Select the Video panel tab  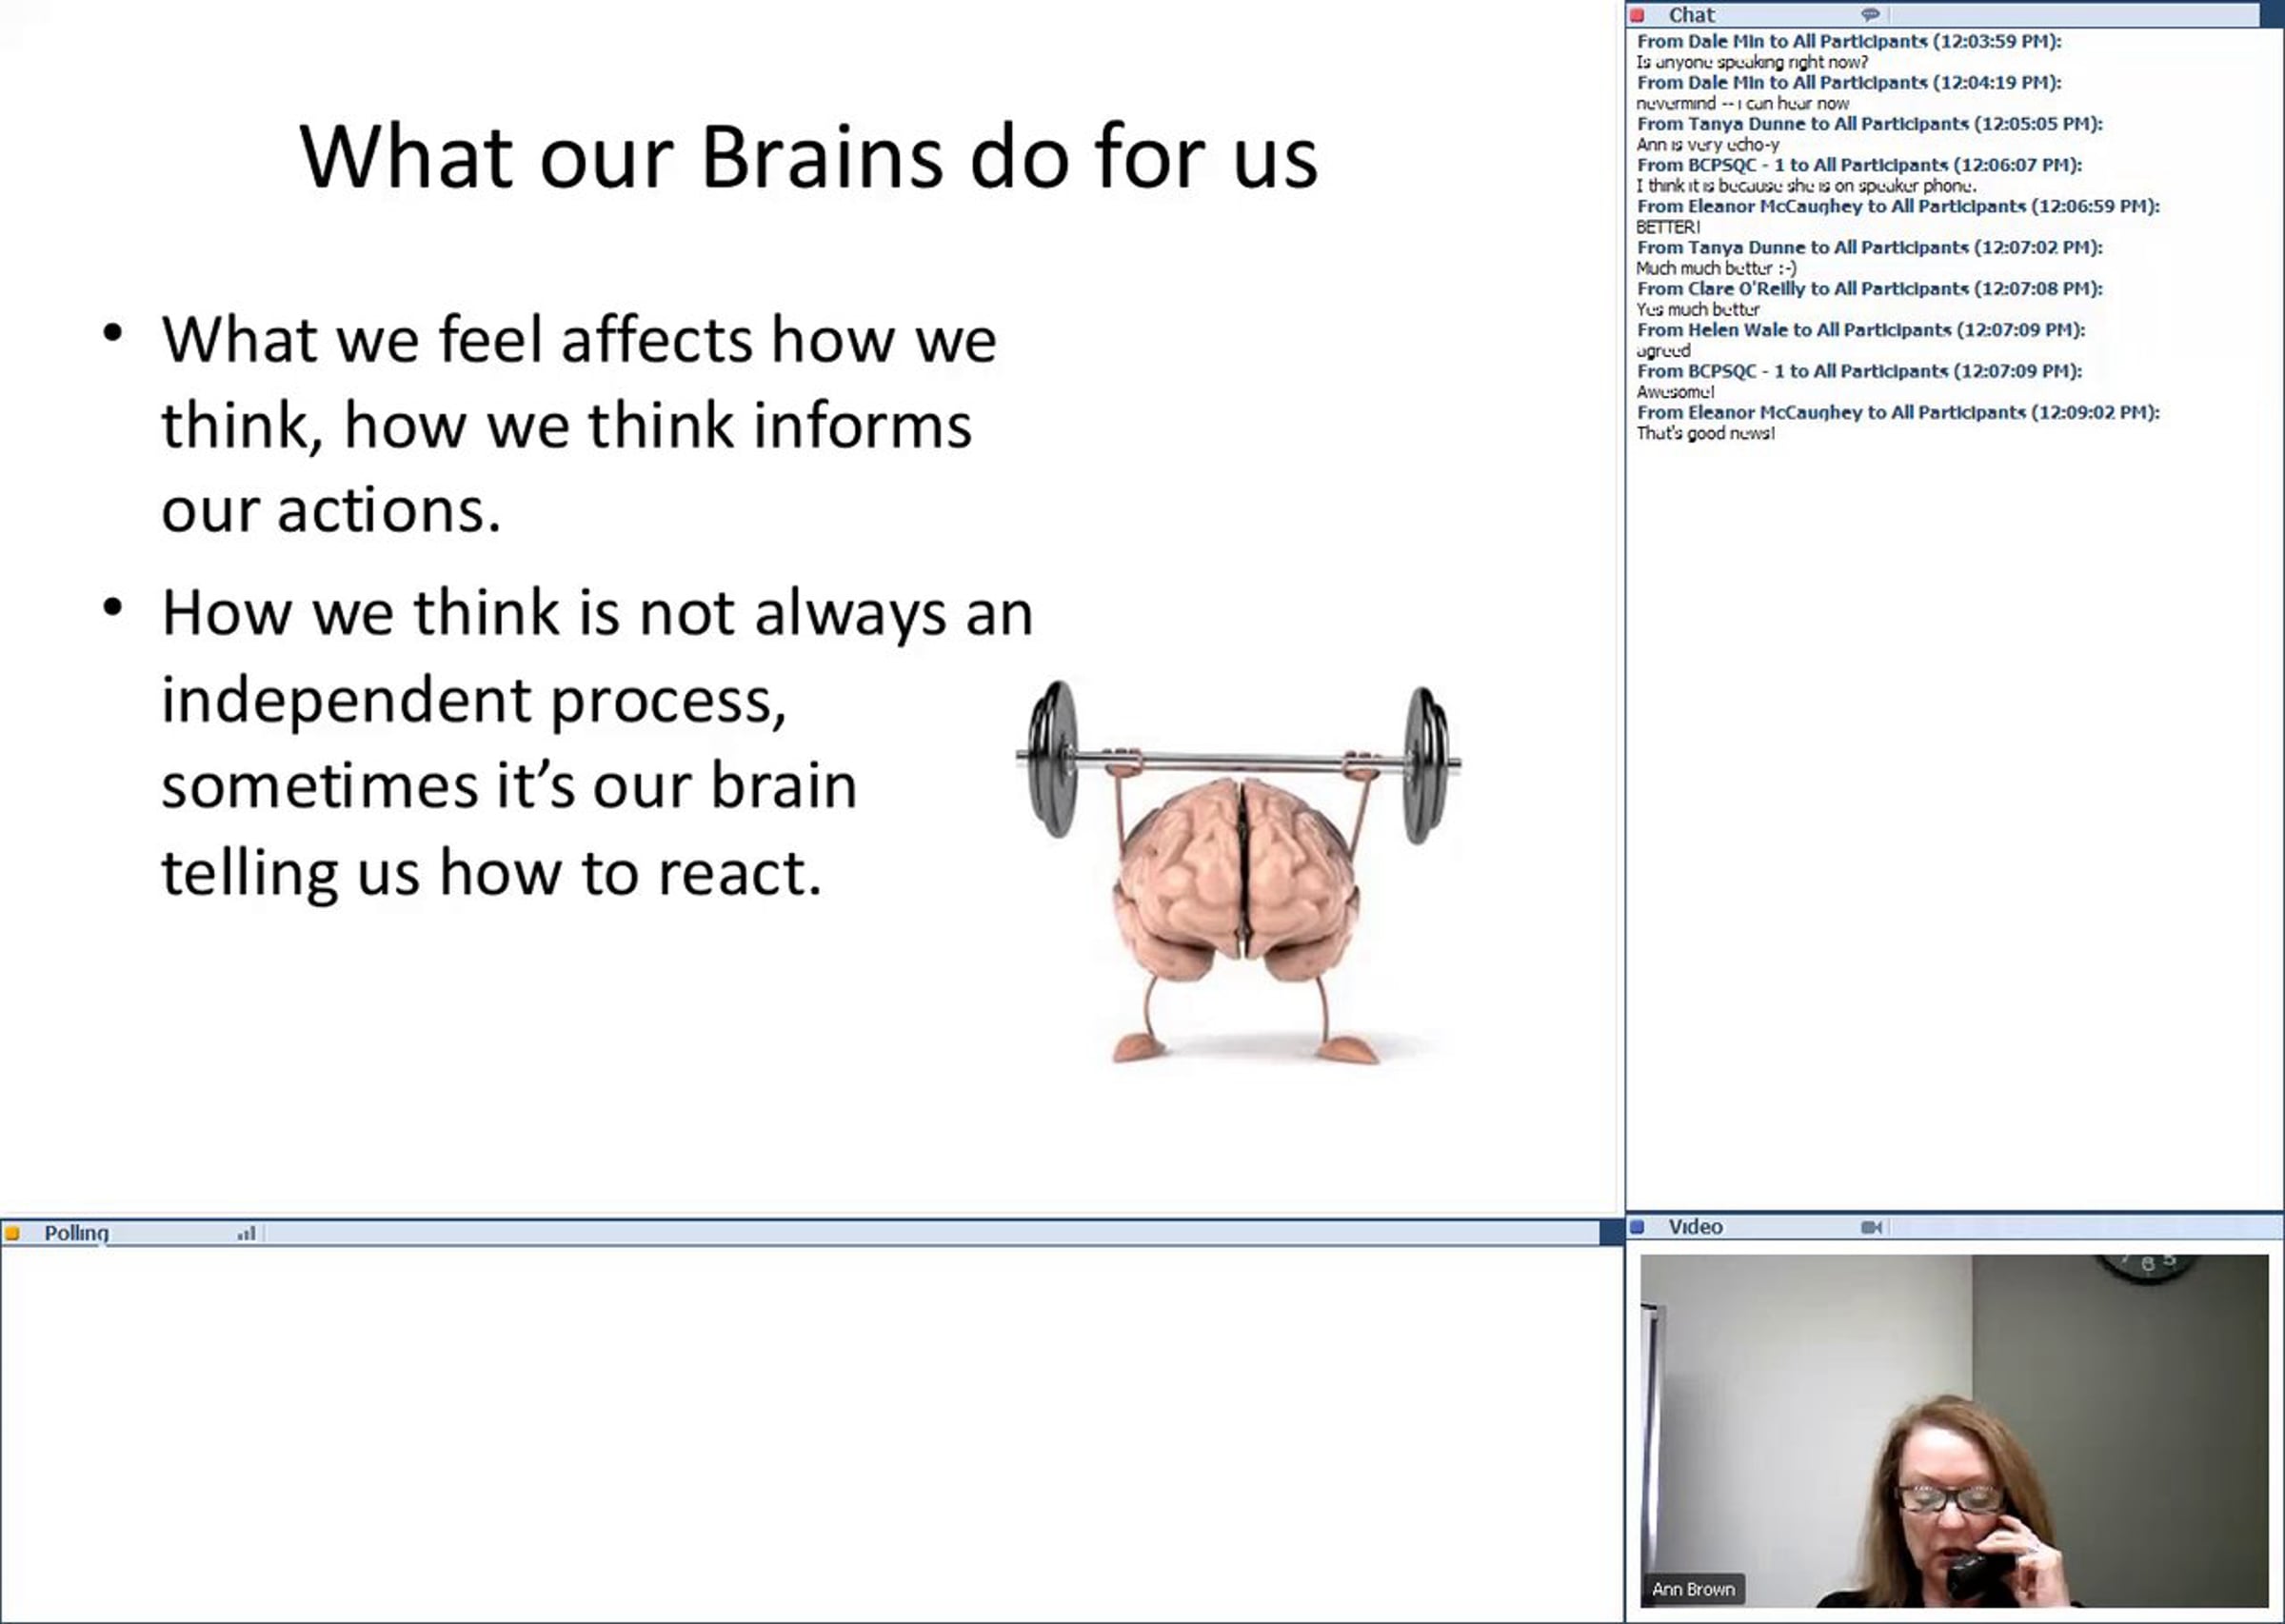(x=1695, y=1227)
